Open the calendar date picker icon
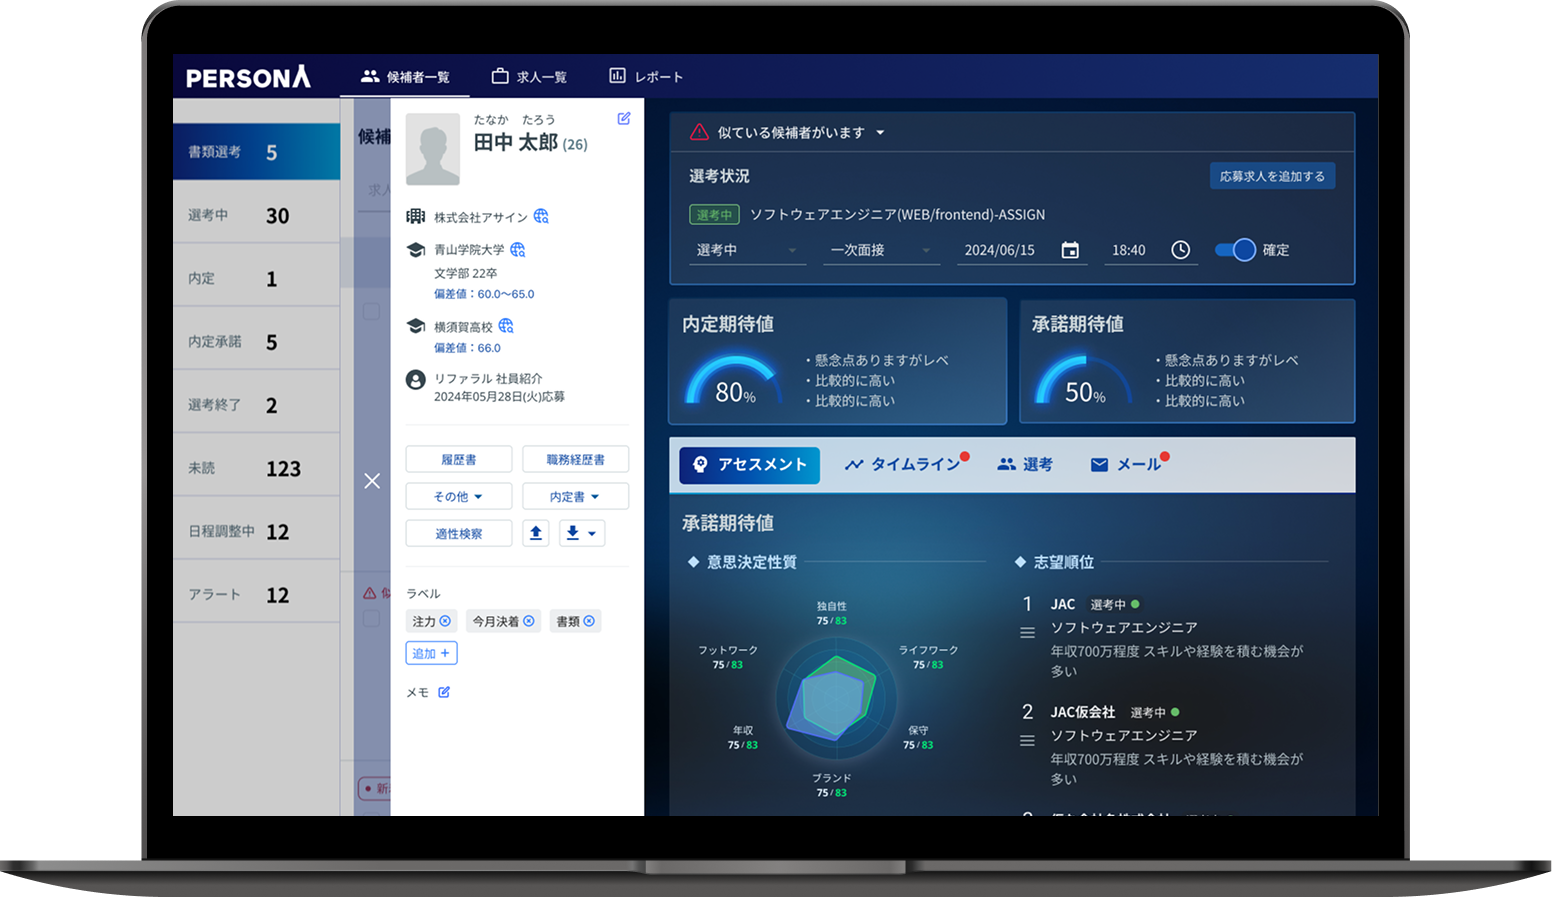The width and height of the screenshot is (1552, 898). pyautogui.click(x=1070, y=250)
